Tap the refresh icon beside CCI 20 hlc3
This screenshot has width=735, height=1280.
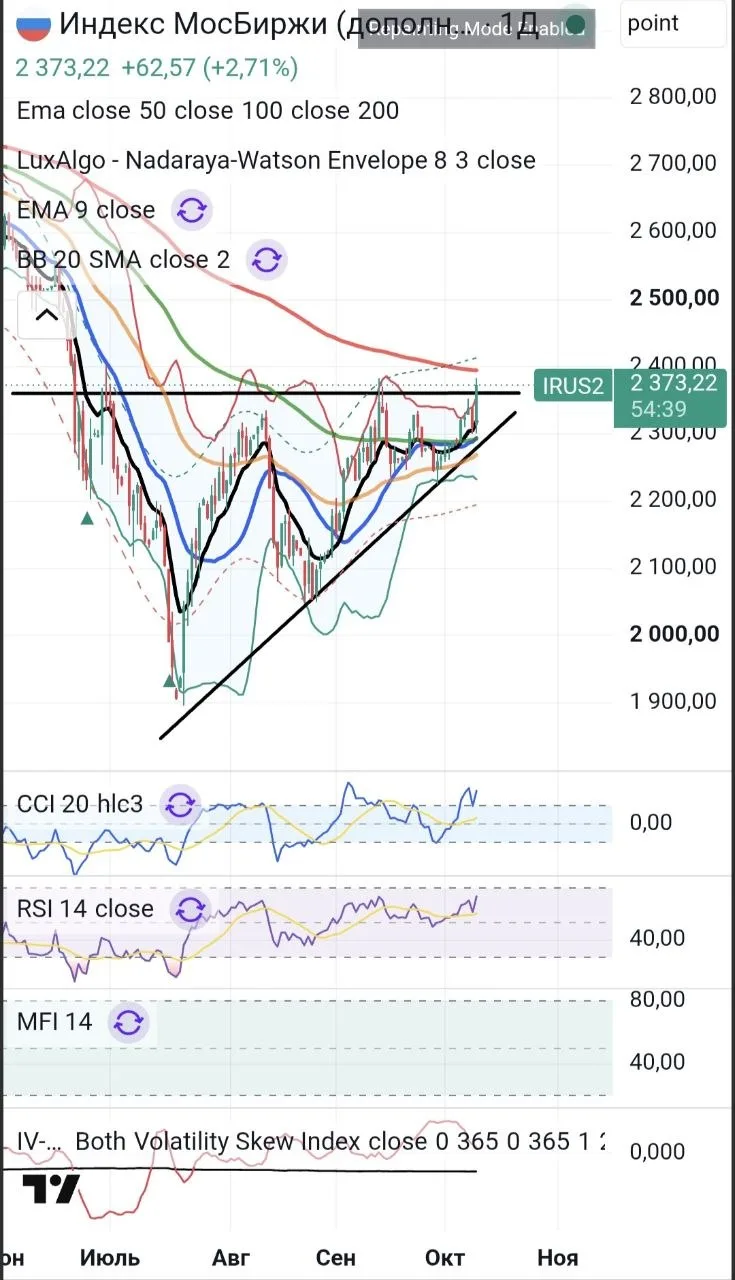click(180, 804)
